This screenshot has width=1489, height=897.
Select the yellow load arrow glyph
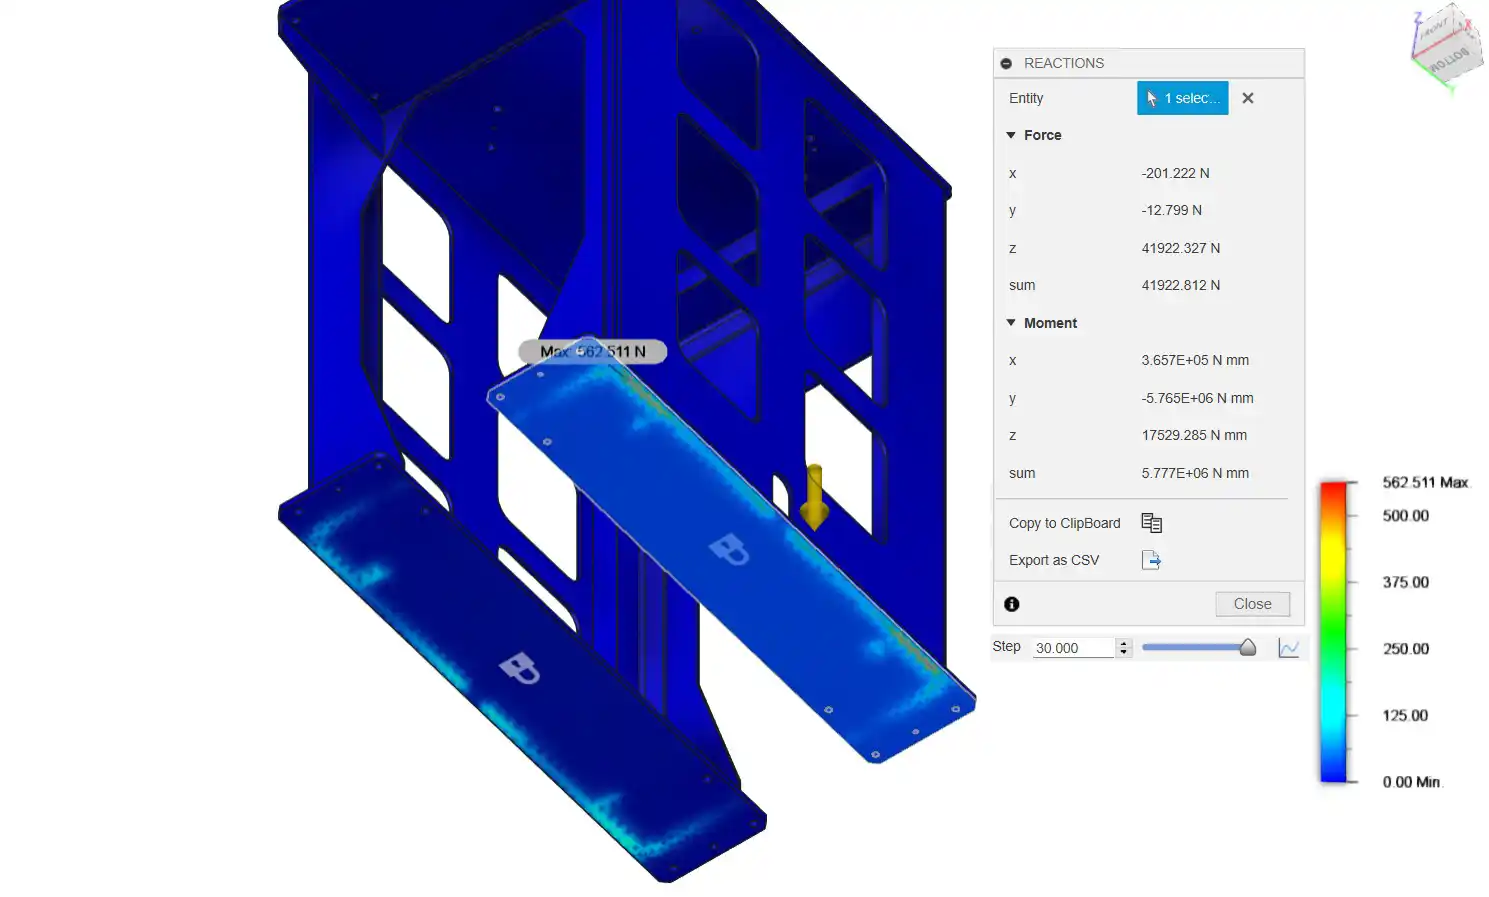click(814, 496)
